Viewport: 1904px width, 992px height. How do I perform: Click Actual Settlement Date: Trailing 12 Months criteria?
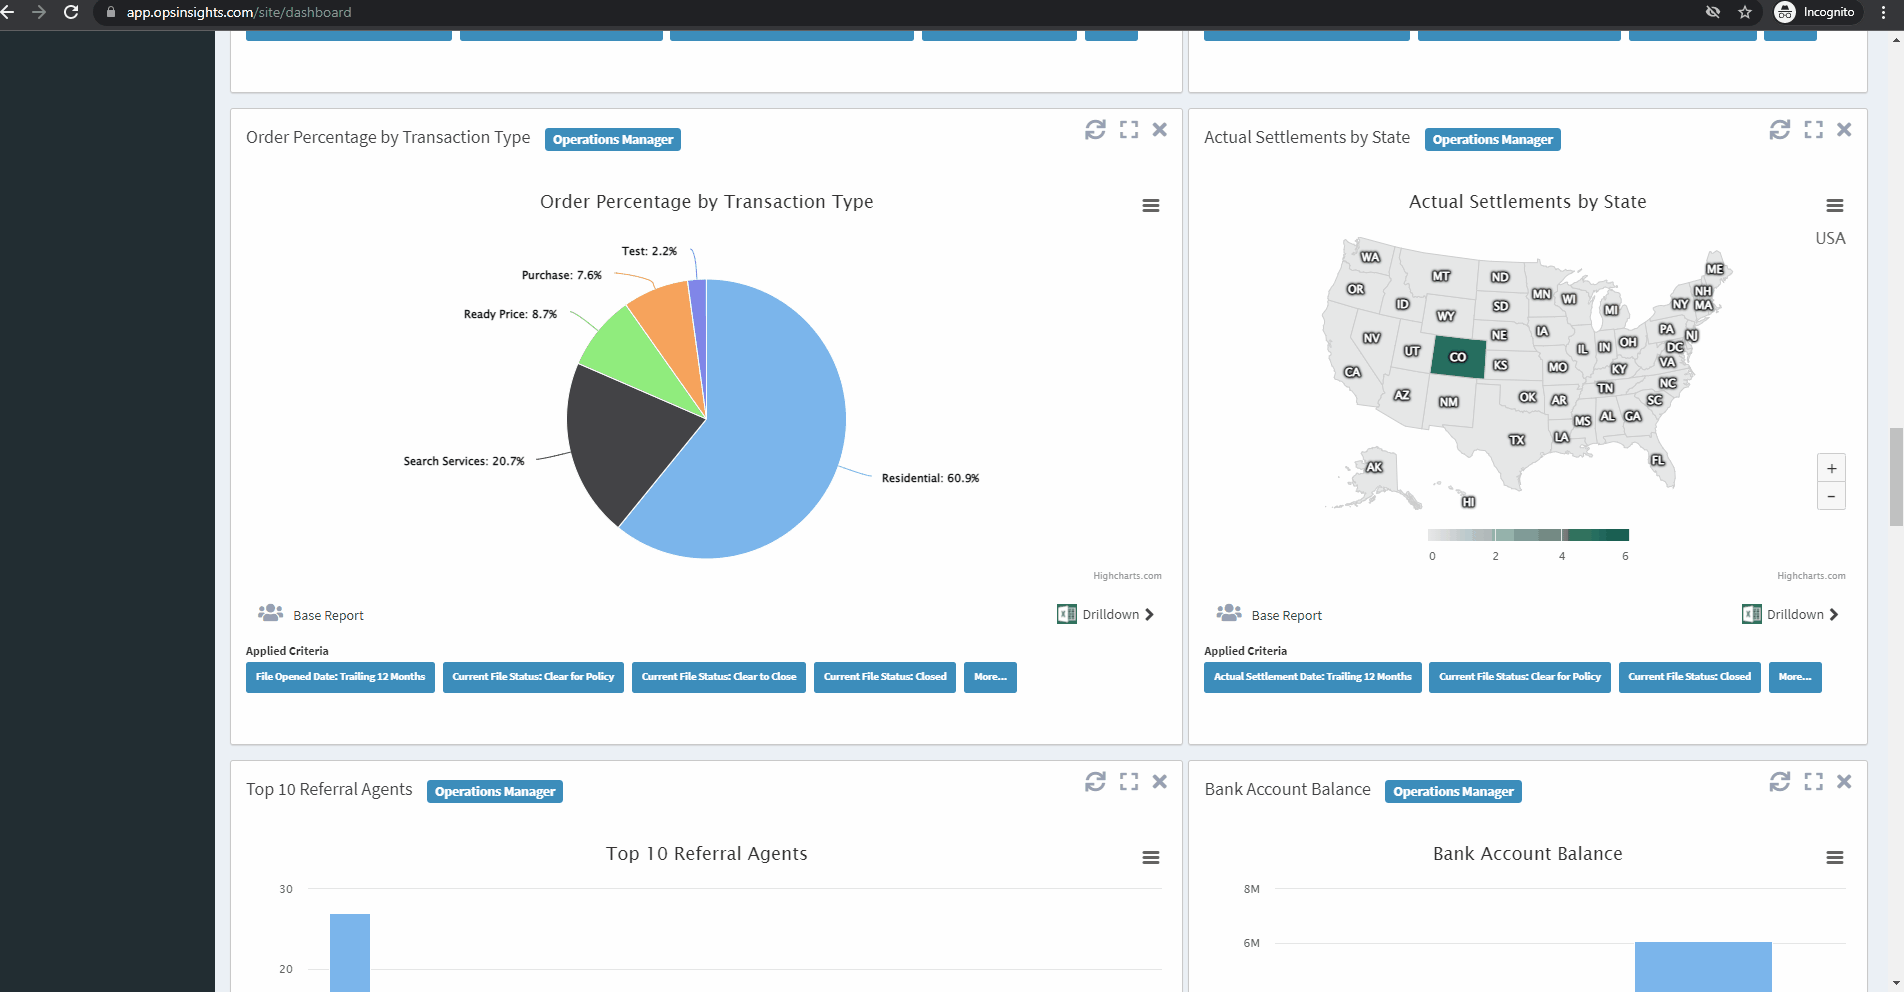(1312, 677)
